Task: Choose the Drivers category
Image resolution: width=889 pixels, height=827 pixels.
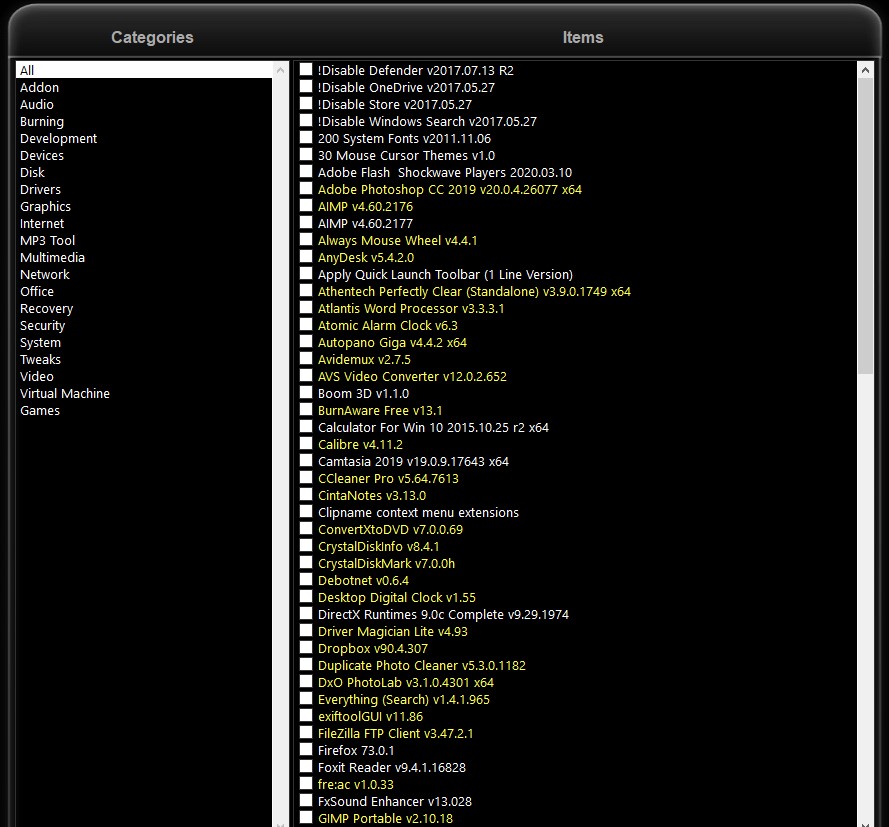Action: 144,189
